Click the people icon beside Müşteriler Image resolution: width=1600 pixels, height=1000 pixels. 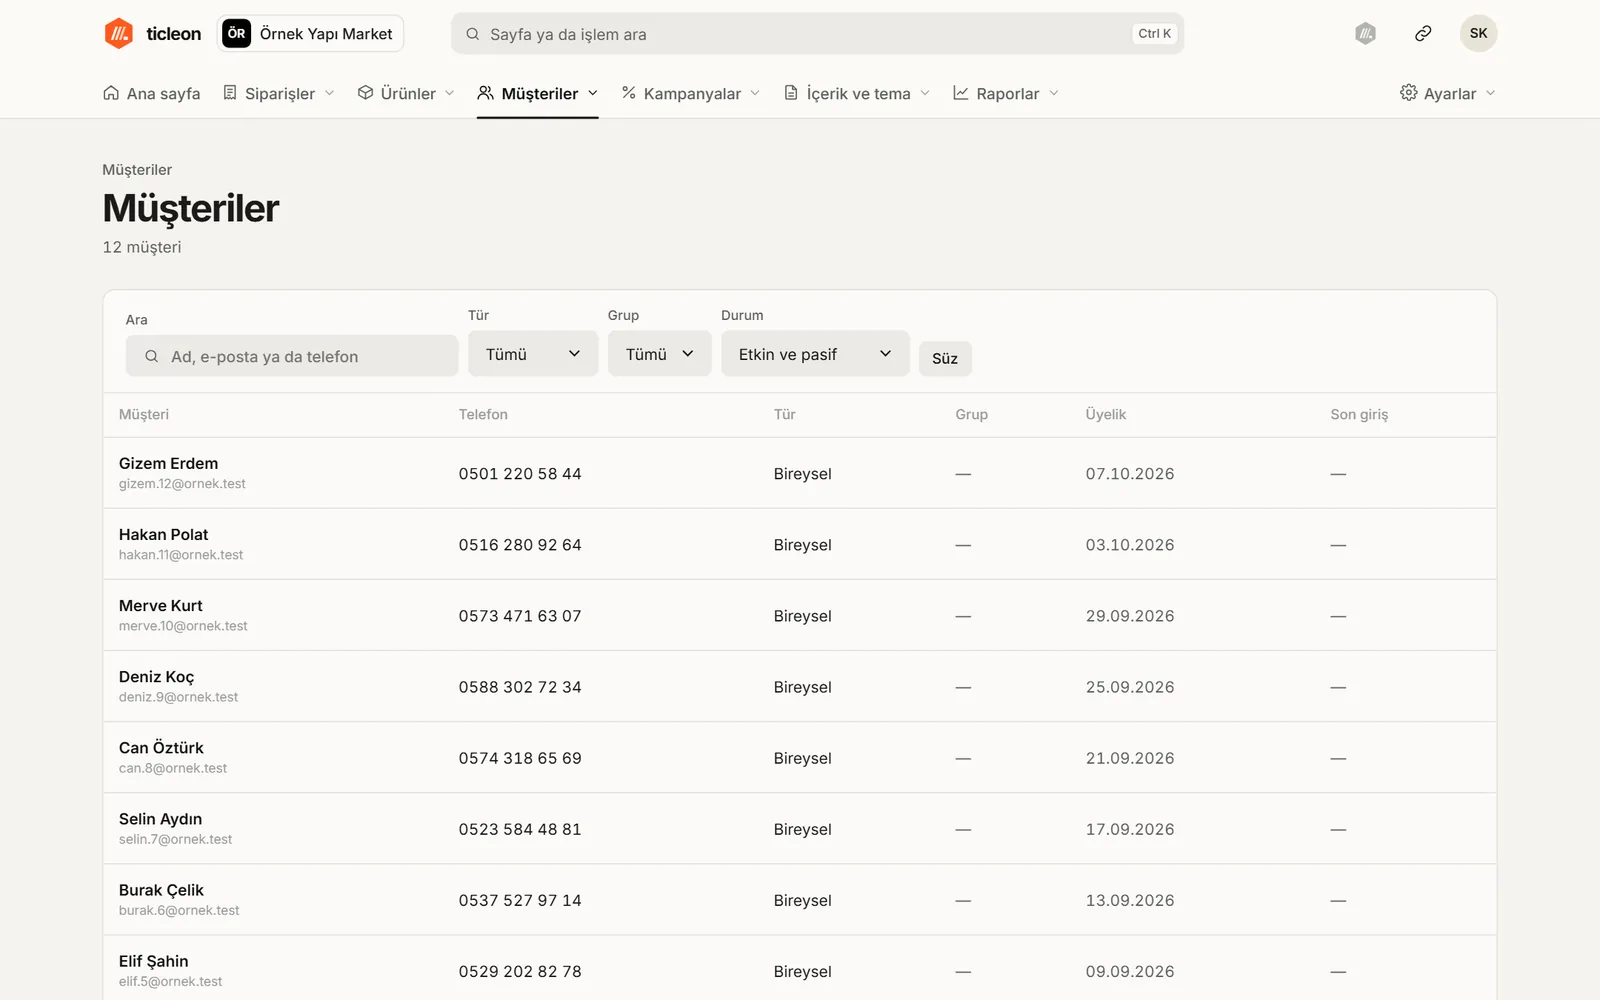tap(486, 93)
